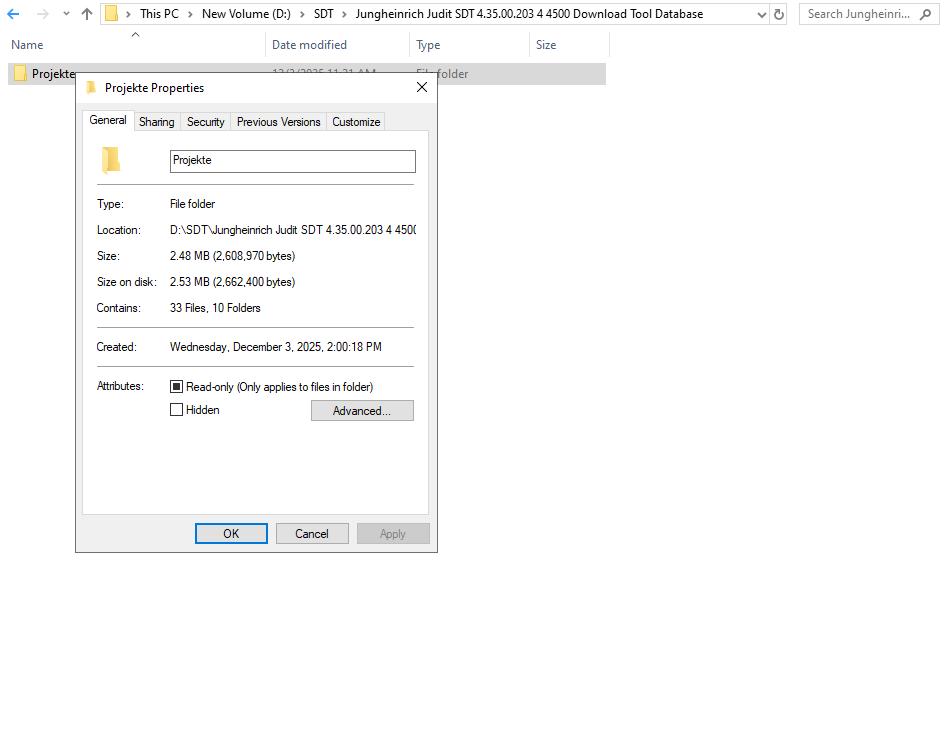Image resolution: width=950 pixels, height=738 pixels.
Task: Click the This PC breadcrumb link
Action: coord(161,13)
